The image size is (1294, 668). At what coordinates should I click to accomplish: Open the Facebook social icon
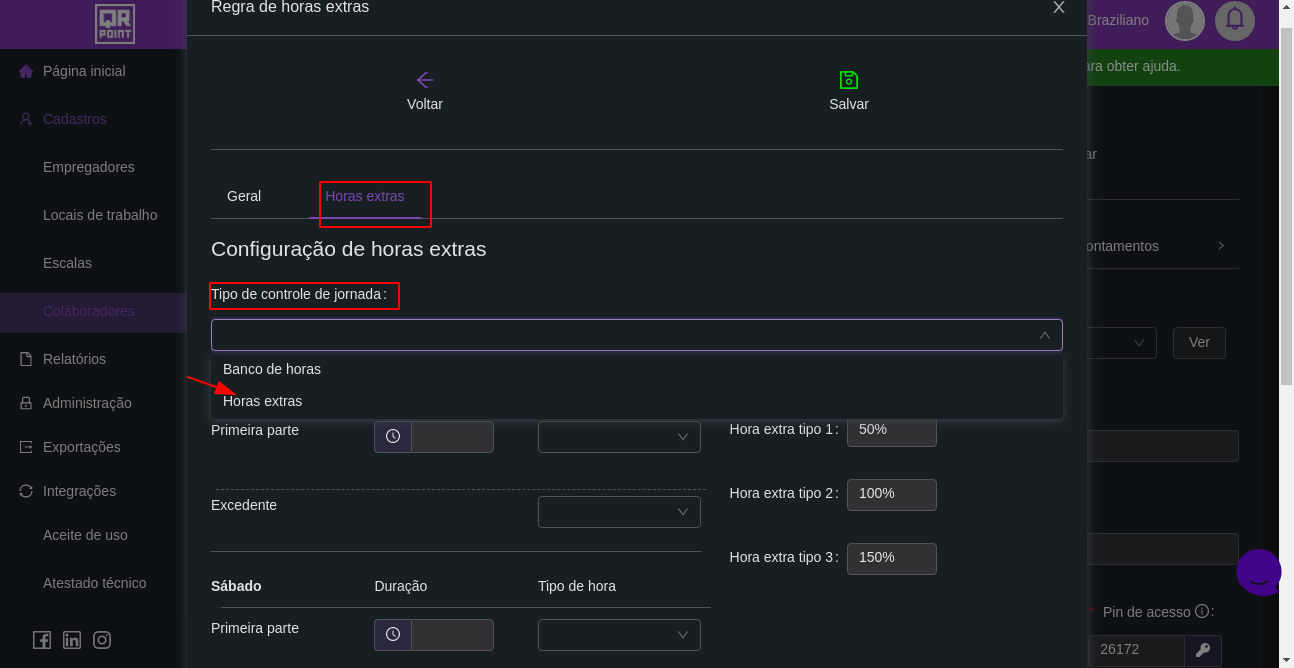pyautogui.click(x=42, y=640)
